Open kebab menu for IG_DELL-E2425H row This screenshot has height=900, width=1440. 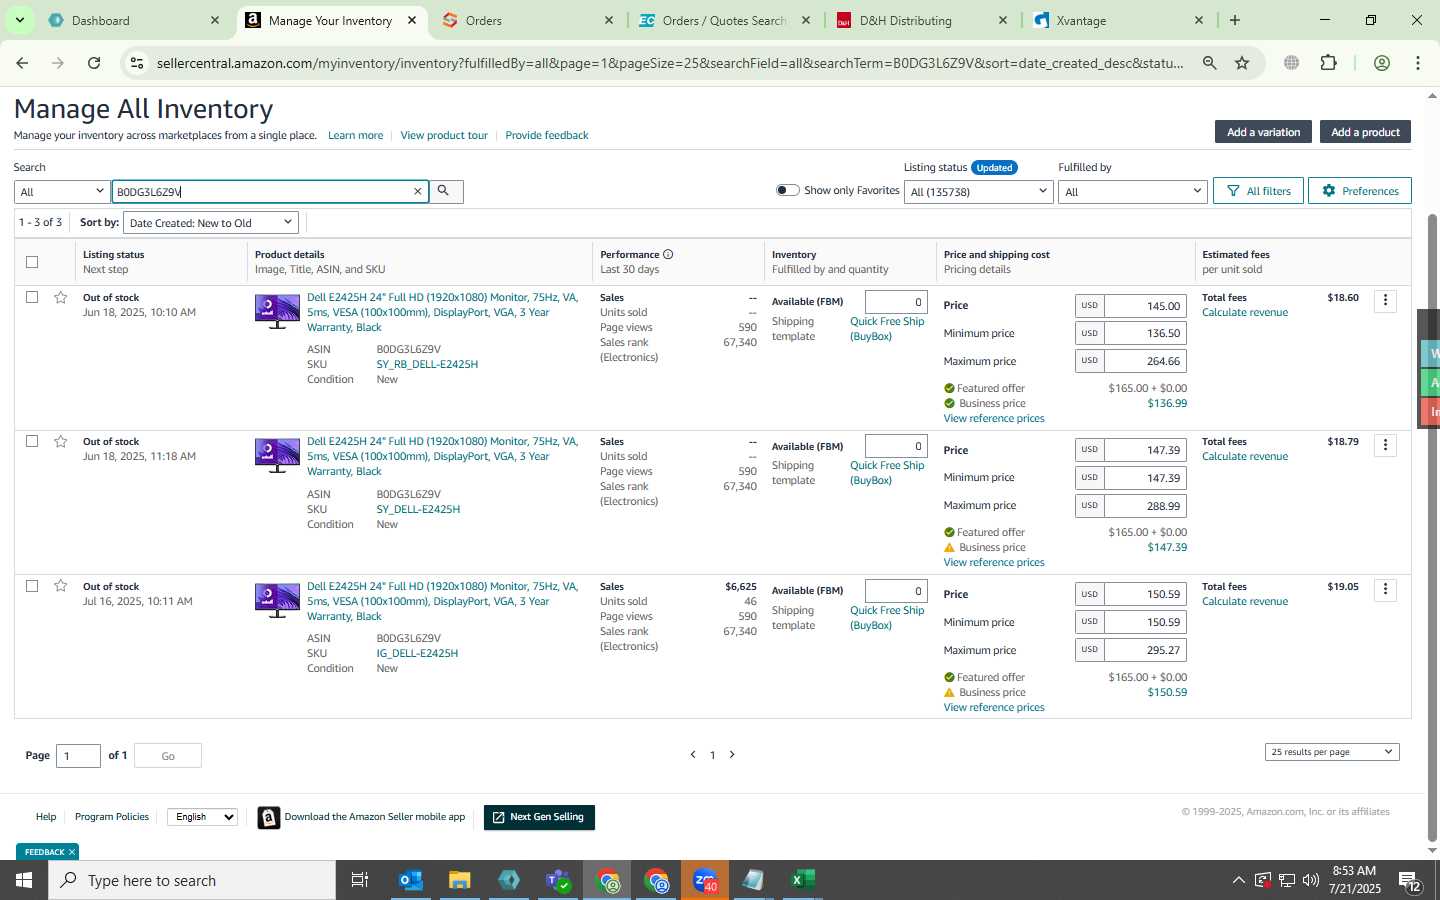[1385, 589]
